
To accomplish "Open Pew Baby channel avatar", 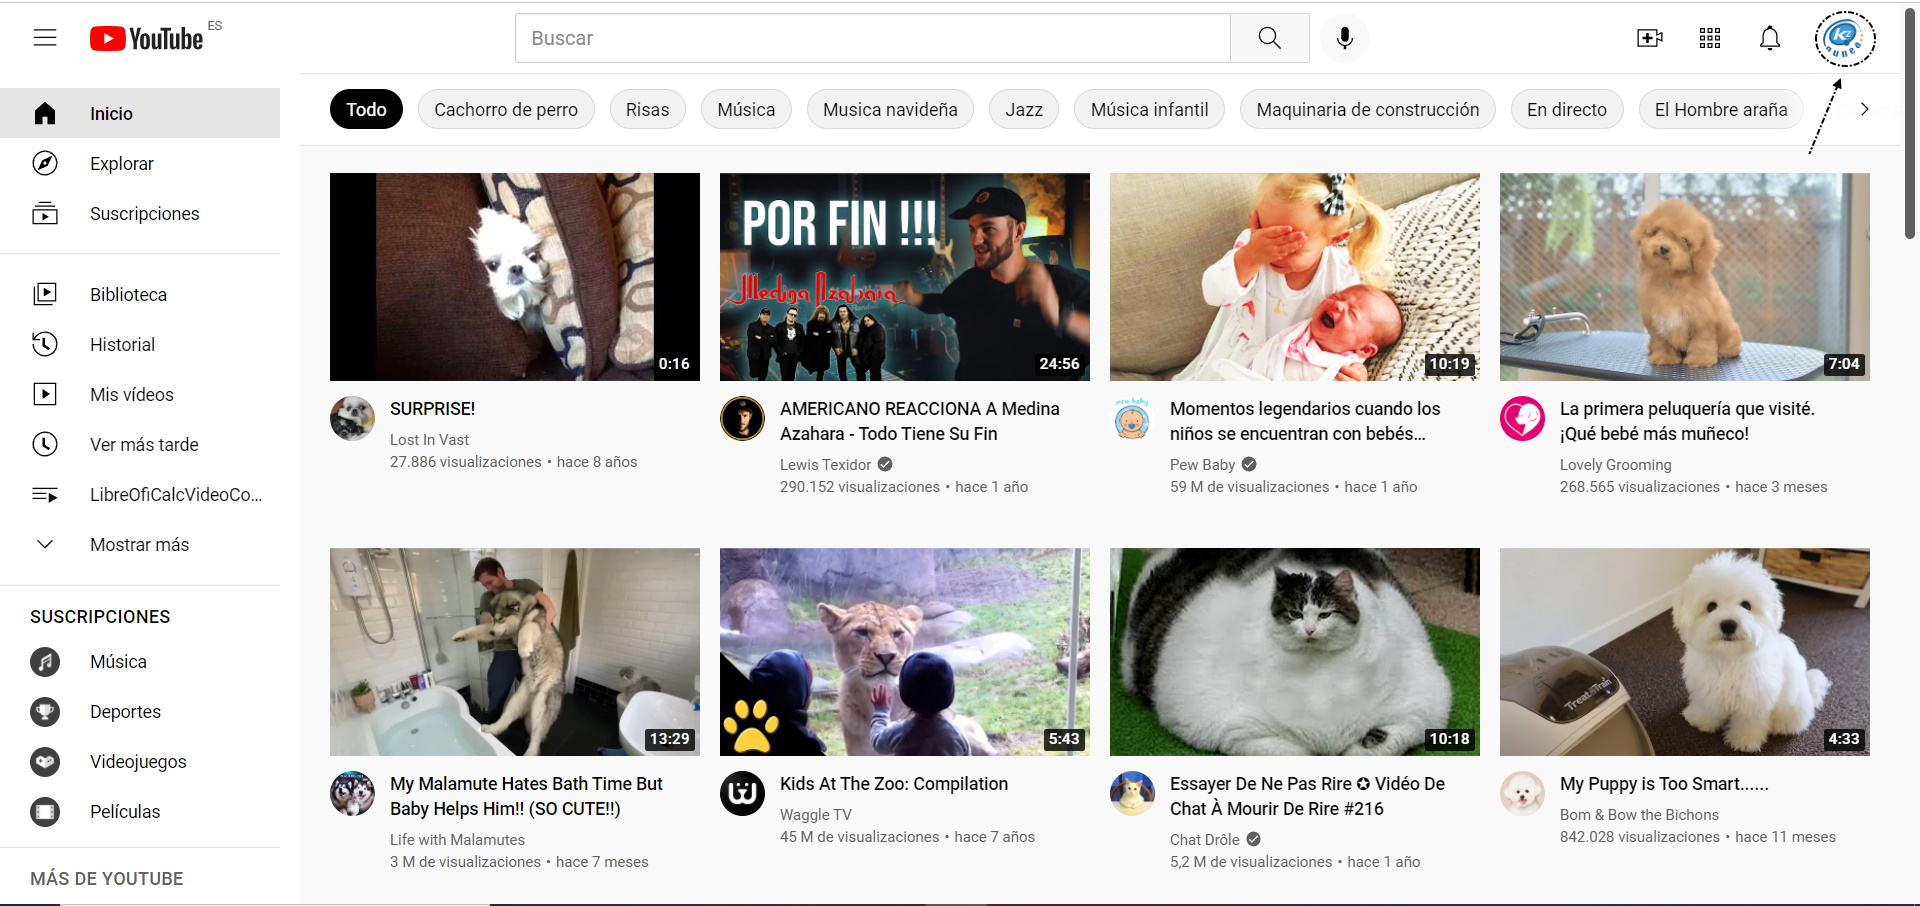I will (1132, 418).
